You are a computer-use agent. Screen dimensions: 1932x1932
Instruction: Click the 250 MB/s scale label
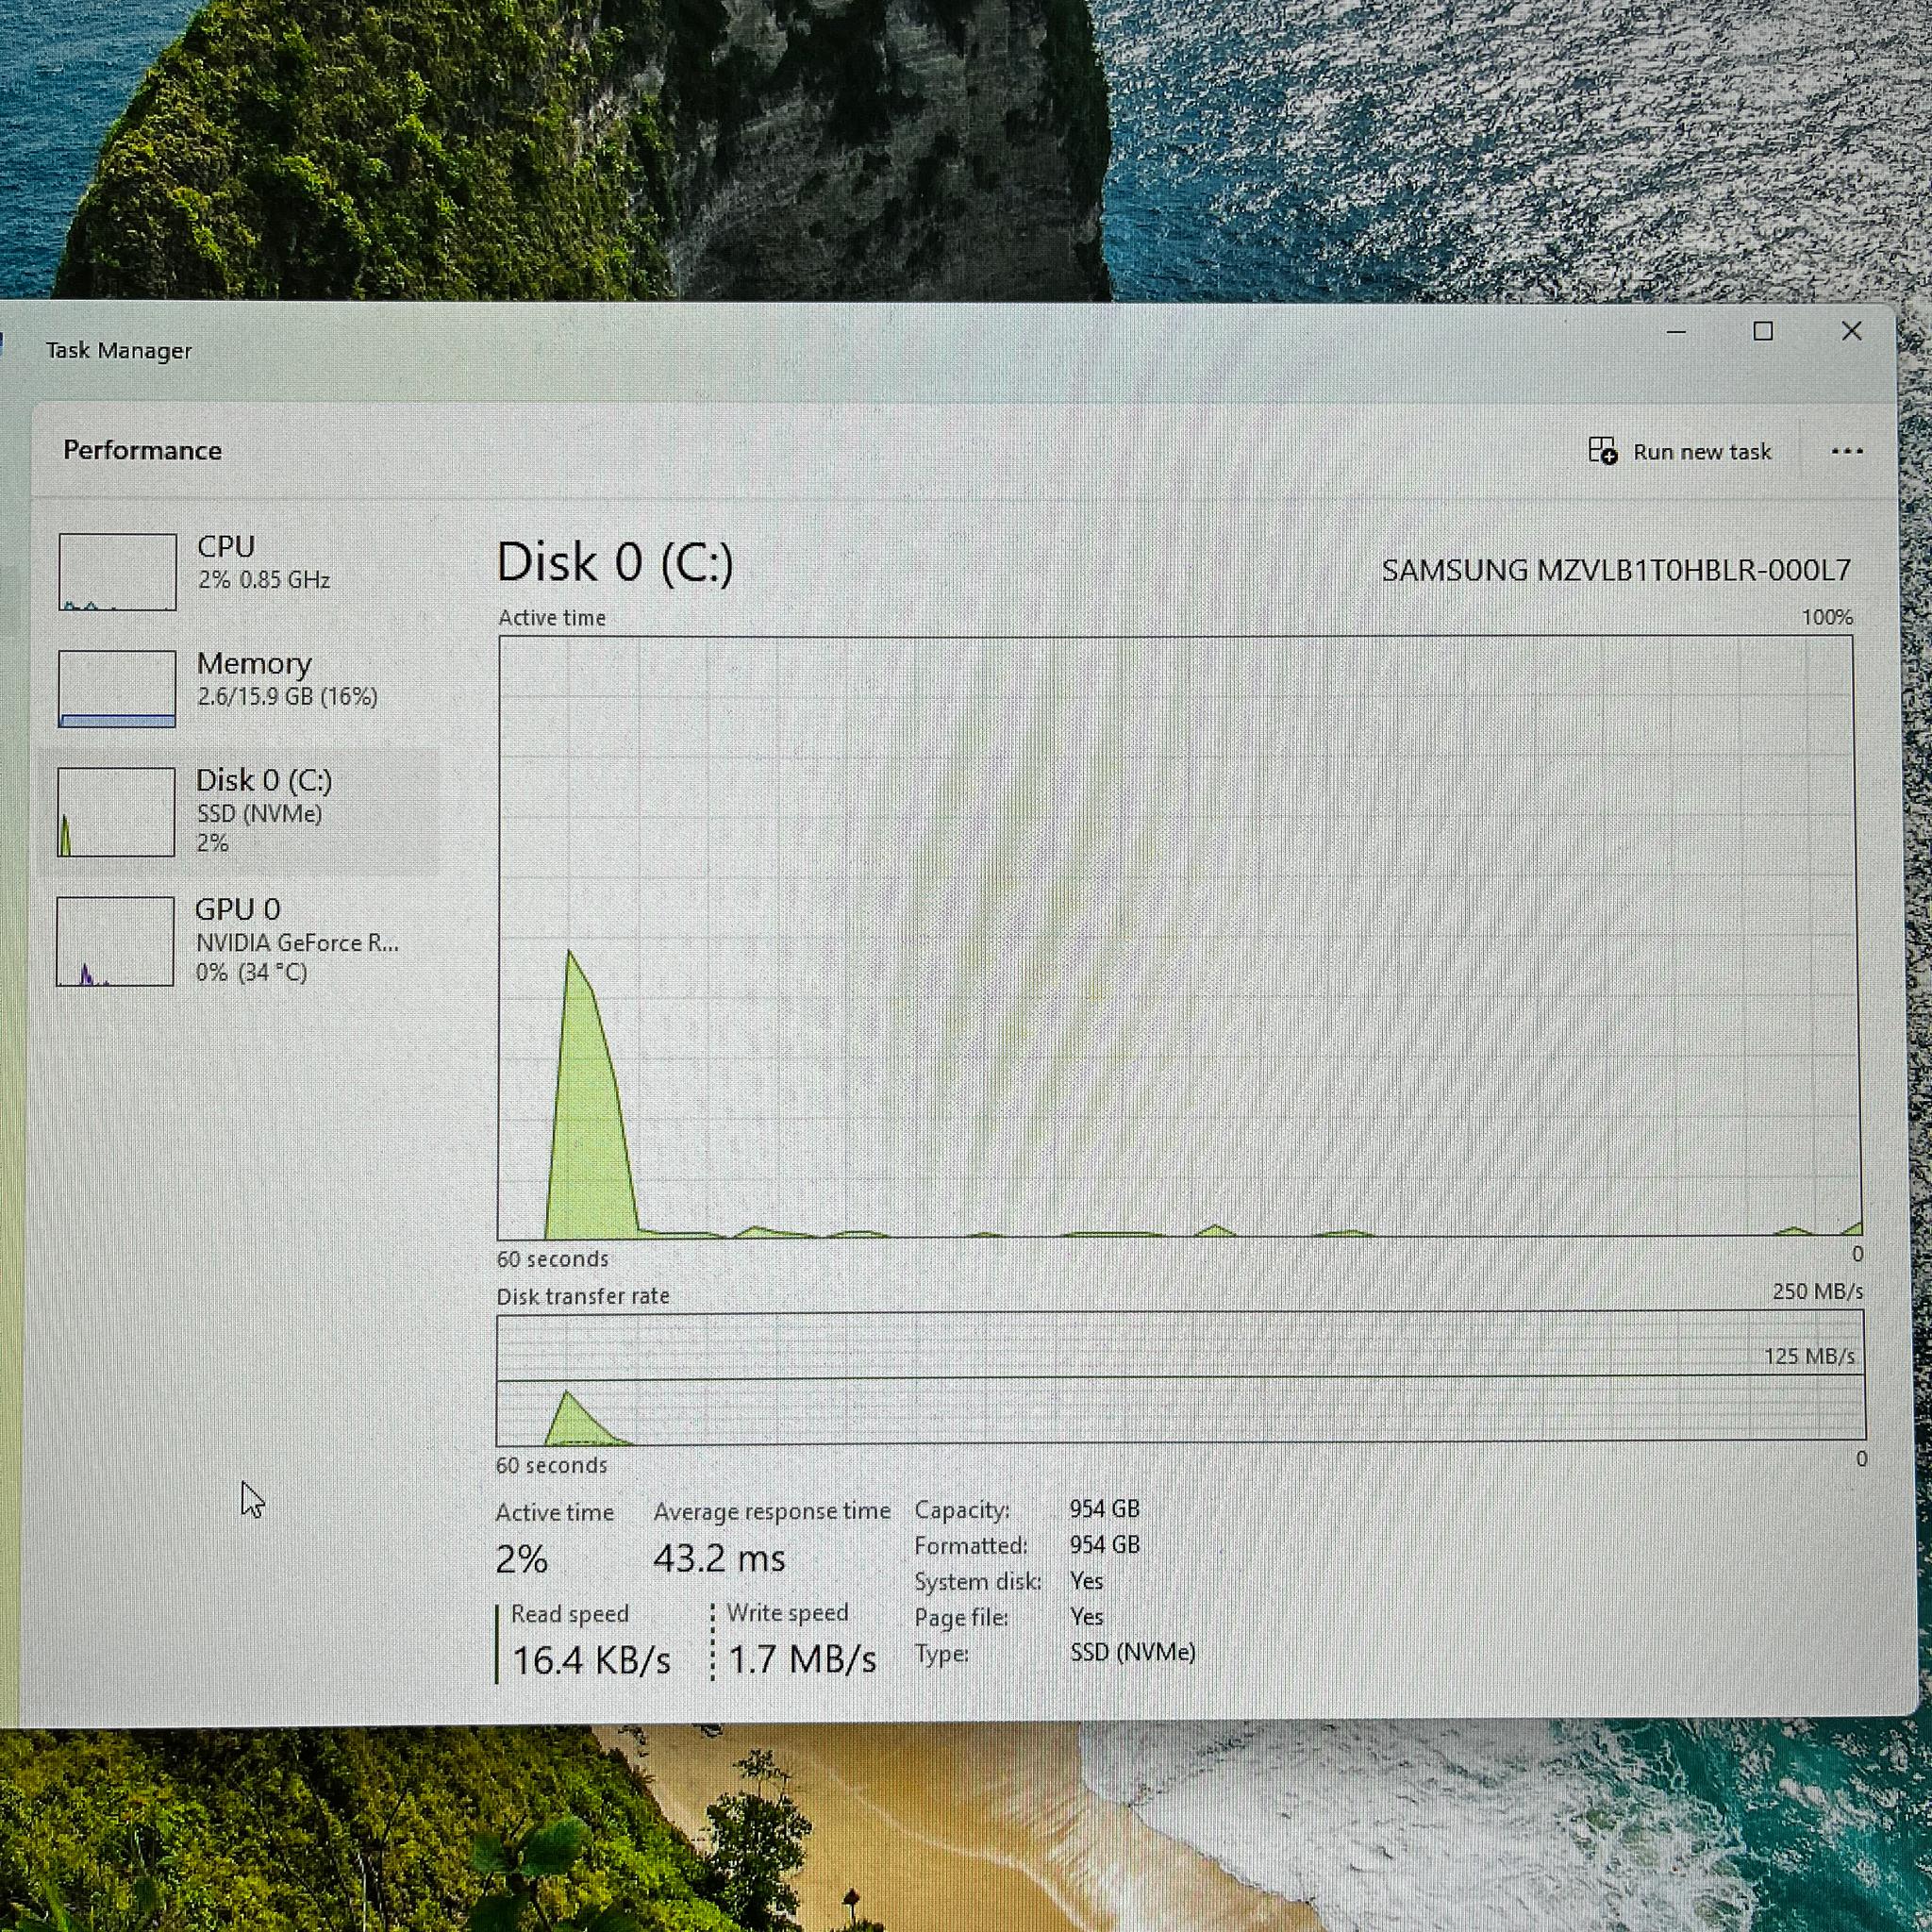[1817, 1291]
